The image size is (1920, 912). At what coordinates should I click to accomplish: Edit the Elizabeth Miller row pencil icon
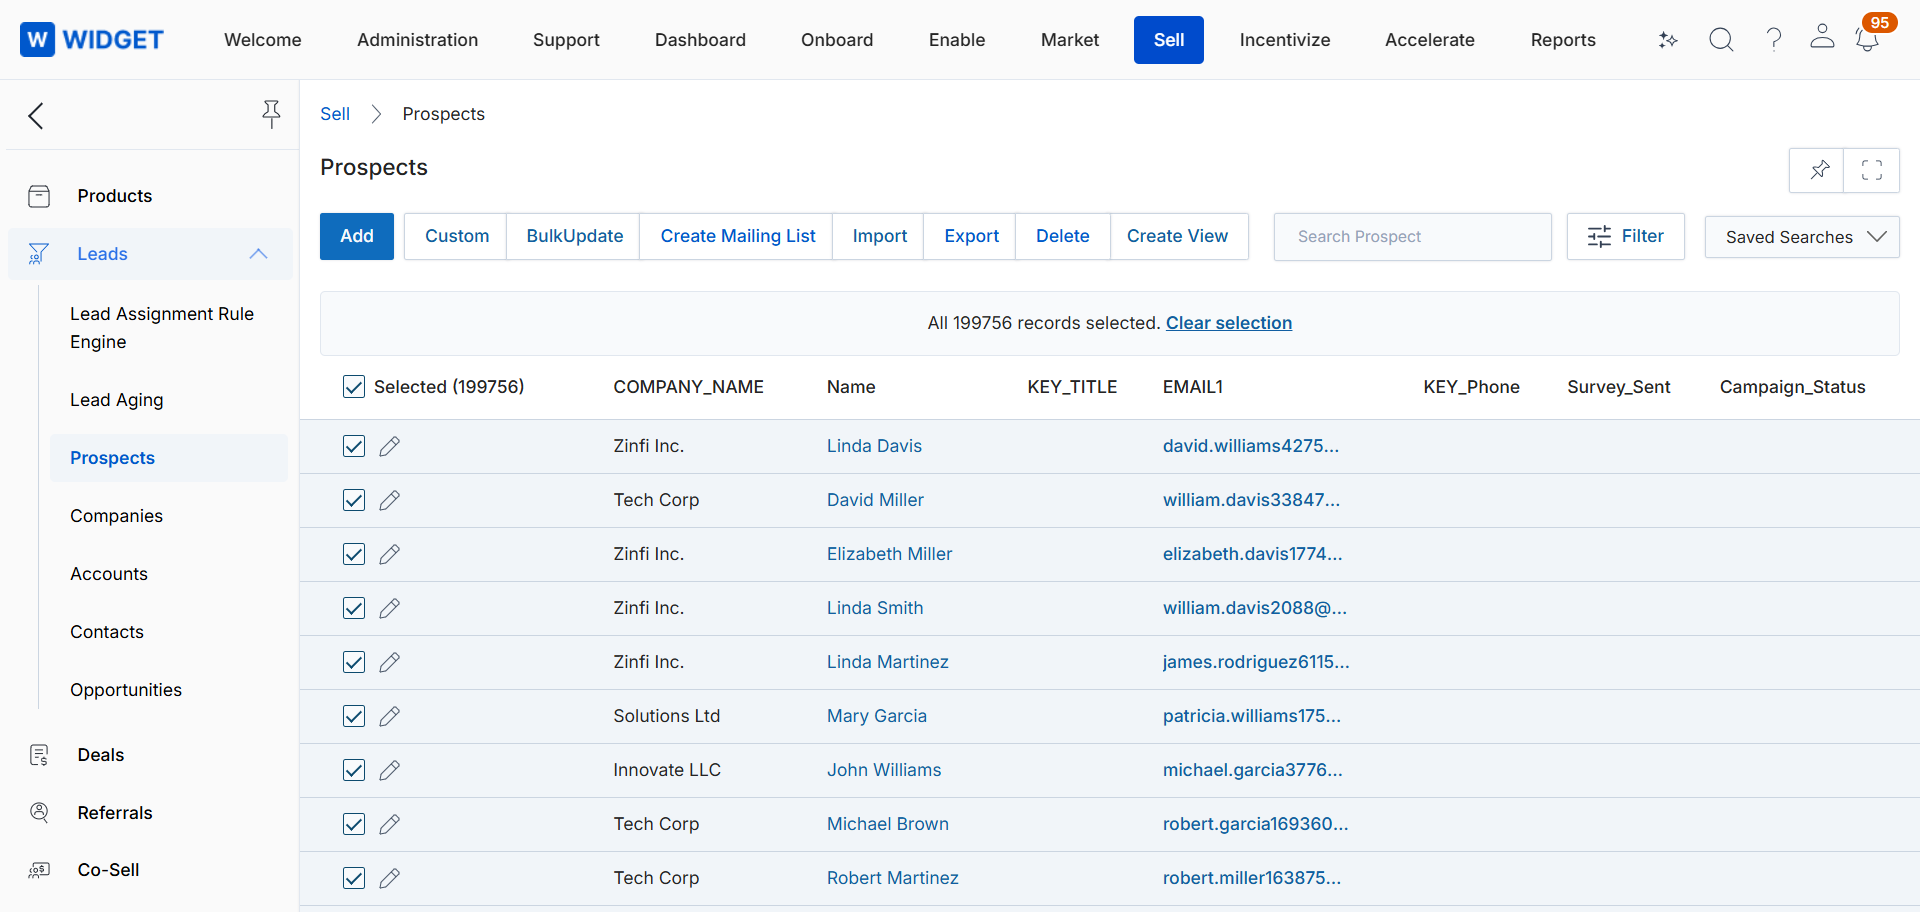pyautogui.click(x=390, y=554)
